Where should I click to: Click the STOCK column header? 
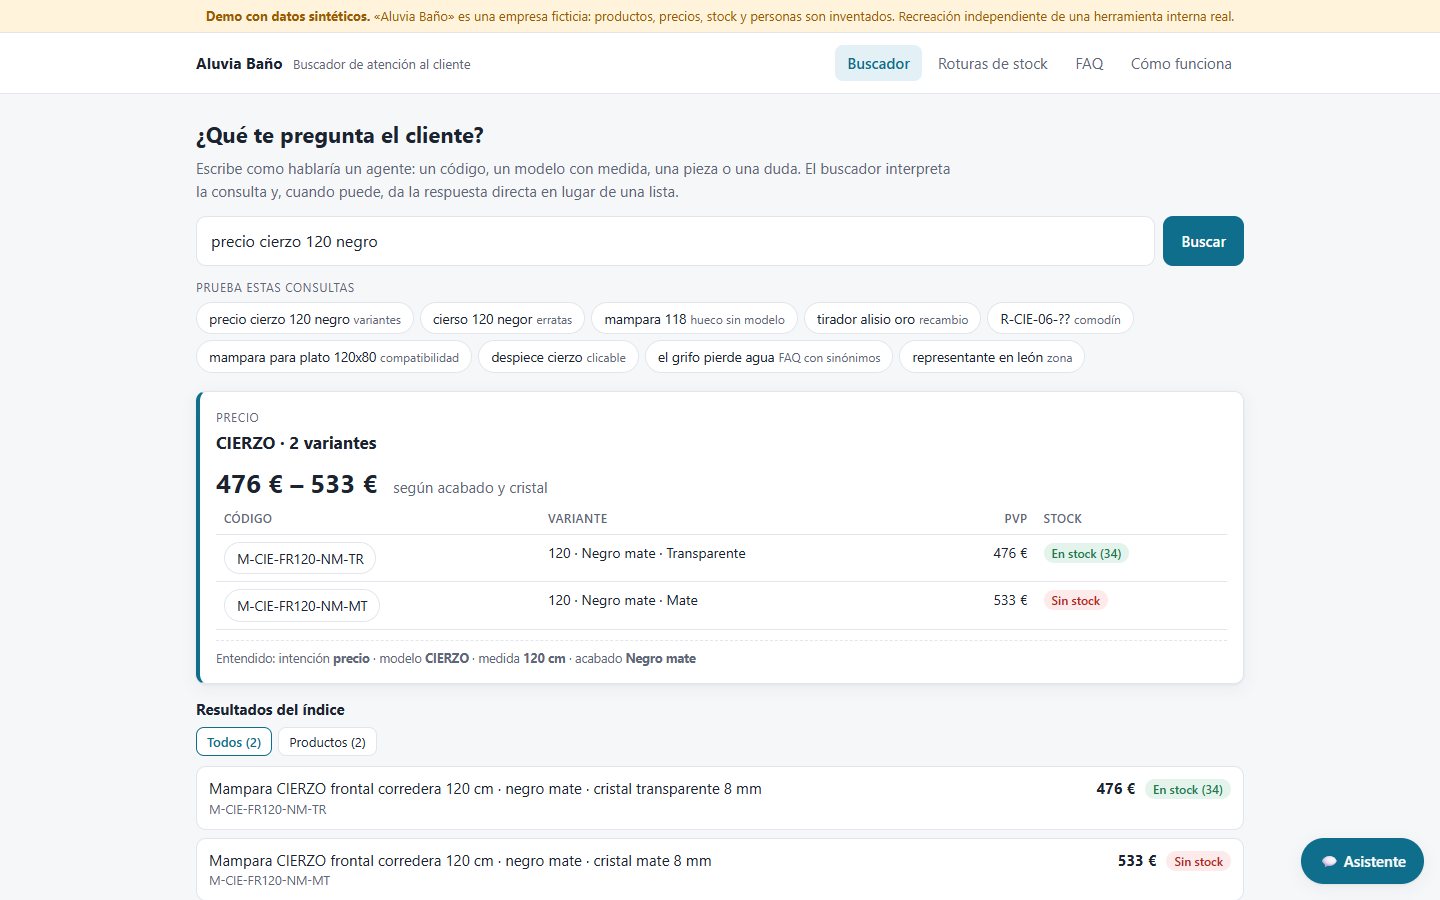pyautogui.click(x=1062, y=518)
